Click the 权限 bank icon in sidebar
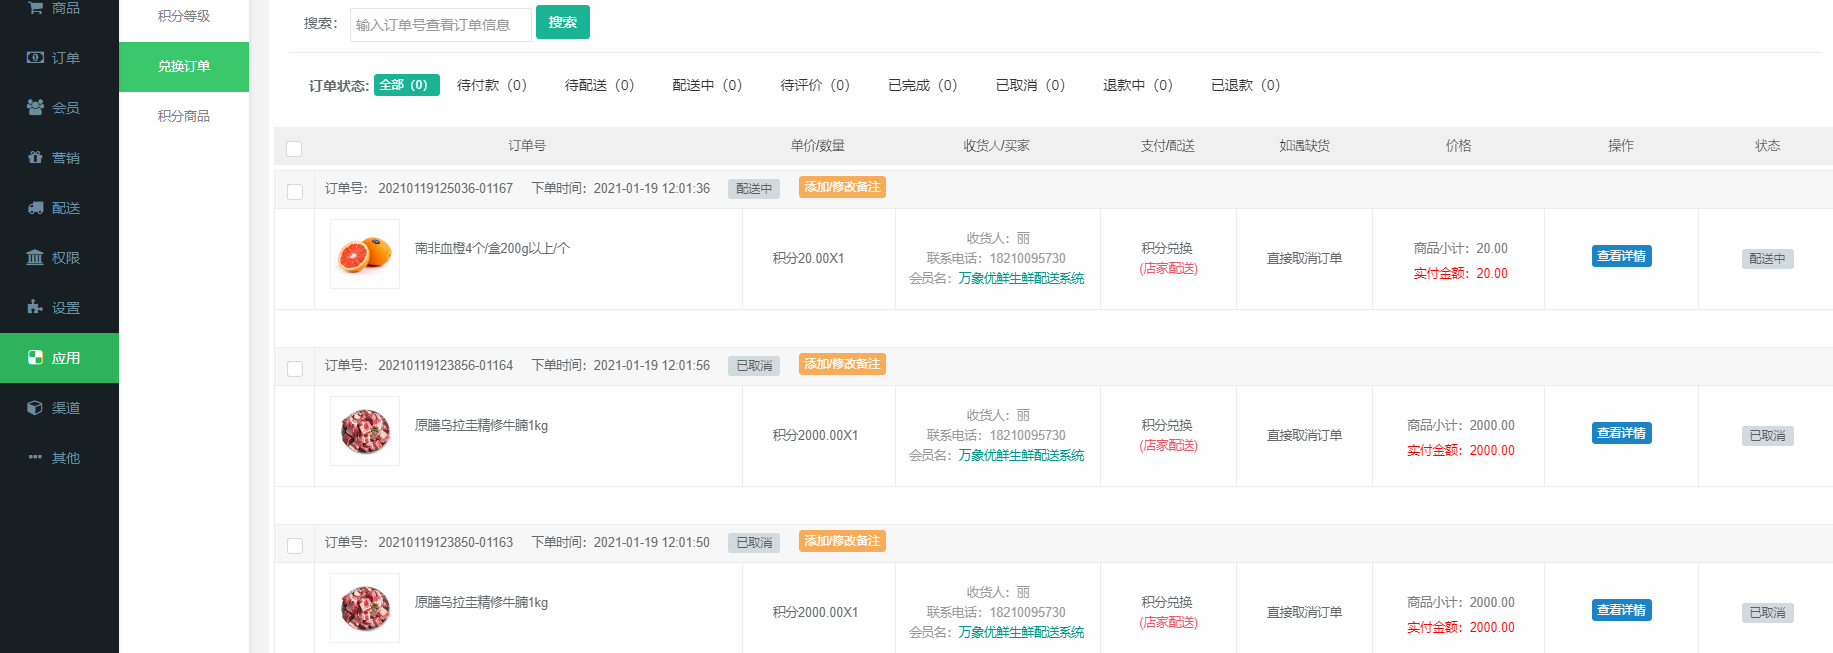The width and height of the screenshot is (1833, 653). [x=35, y=257]
